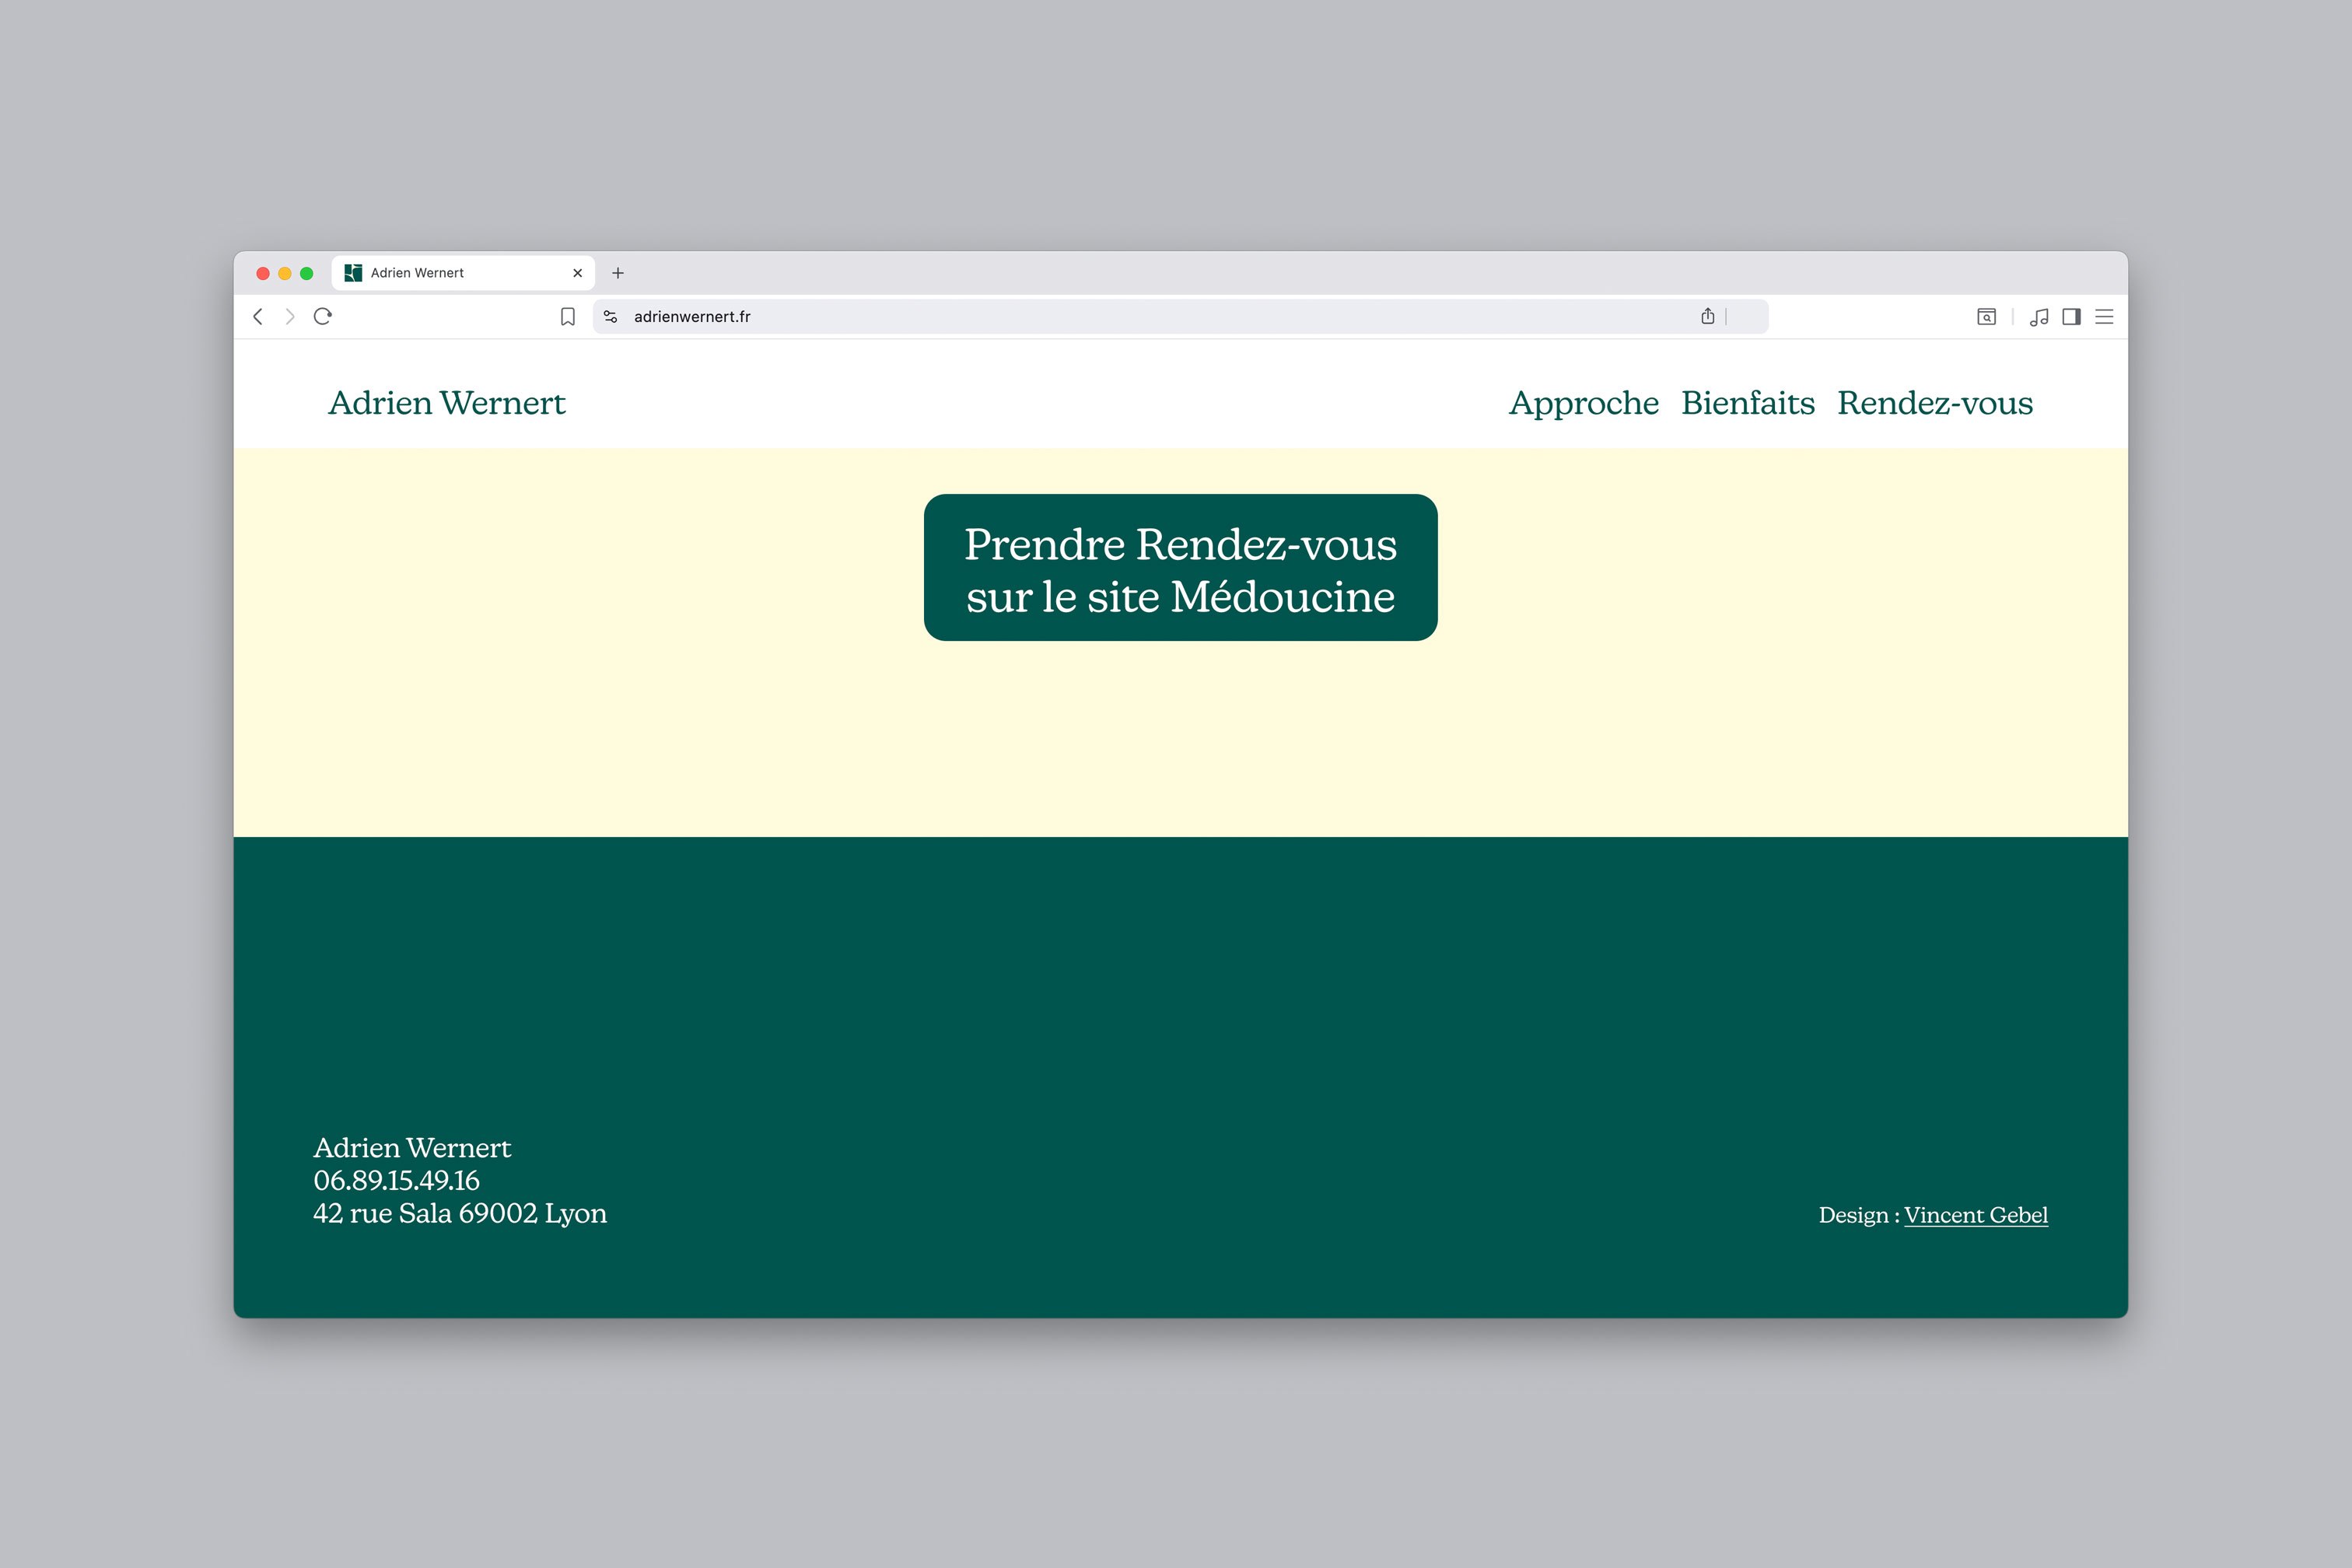The width and height of the screenshot is (2352, 1568).
Task: Click the share icon in address bar
Action: (x=1708, y=317)
